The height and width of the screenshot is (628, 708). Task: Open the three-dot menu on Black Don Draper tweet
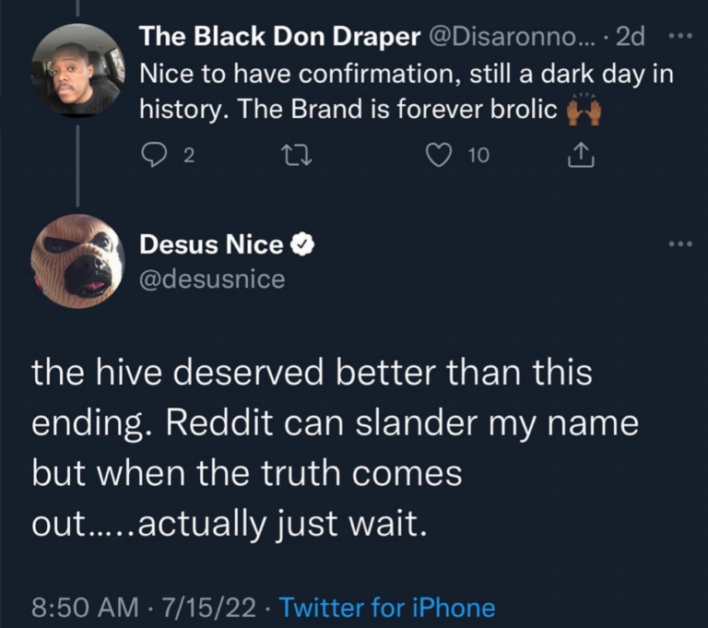(x=680, y=37)
